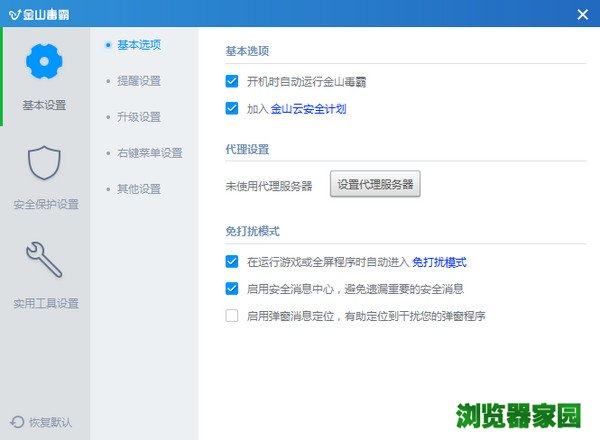Screen dimensions: 600x440
Task: Click the 代理设置 section heading
Action: pyautogui.click(x=247, y=149)
